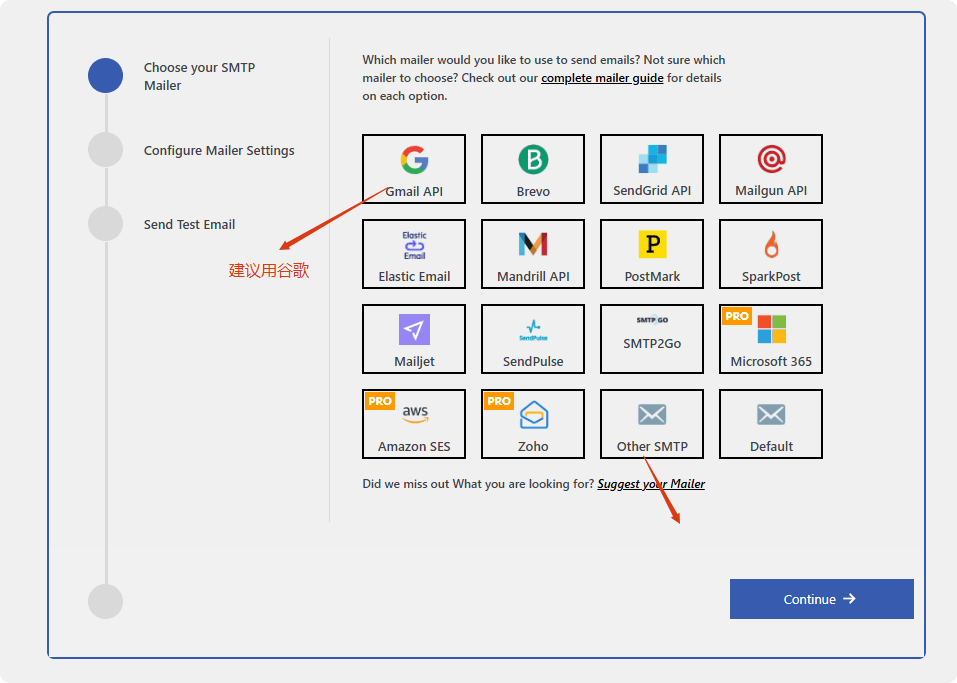Pick the SMTP2Go mailer icon

click(652, 320)
